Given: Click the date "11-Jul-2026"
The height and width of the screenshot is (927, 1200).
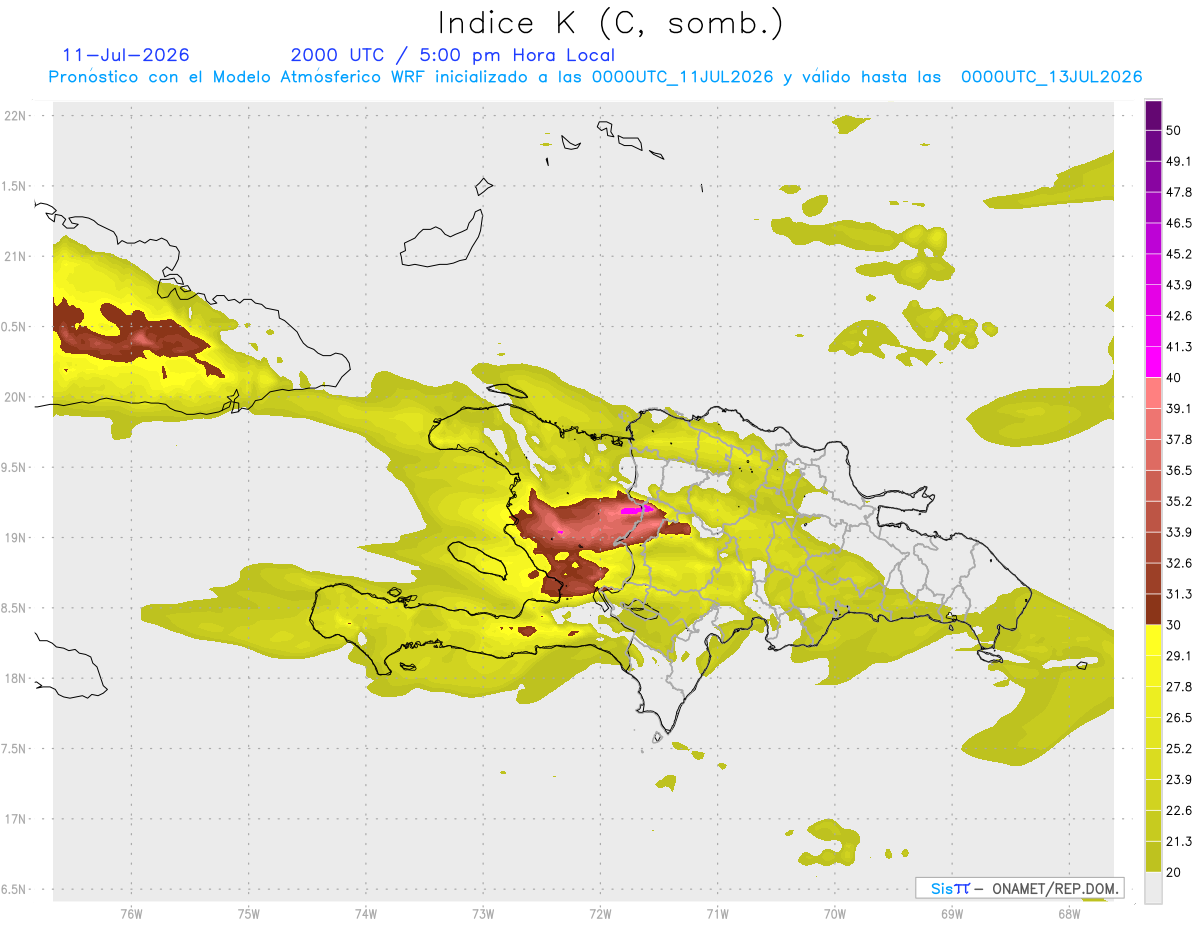Looking at the screenshot, I should click(x=126, y=55).
